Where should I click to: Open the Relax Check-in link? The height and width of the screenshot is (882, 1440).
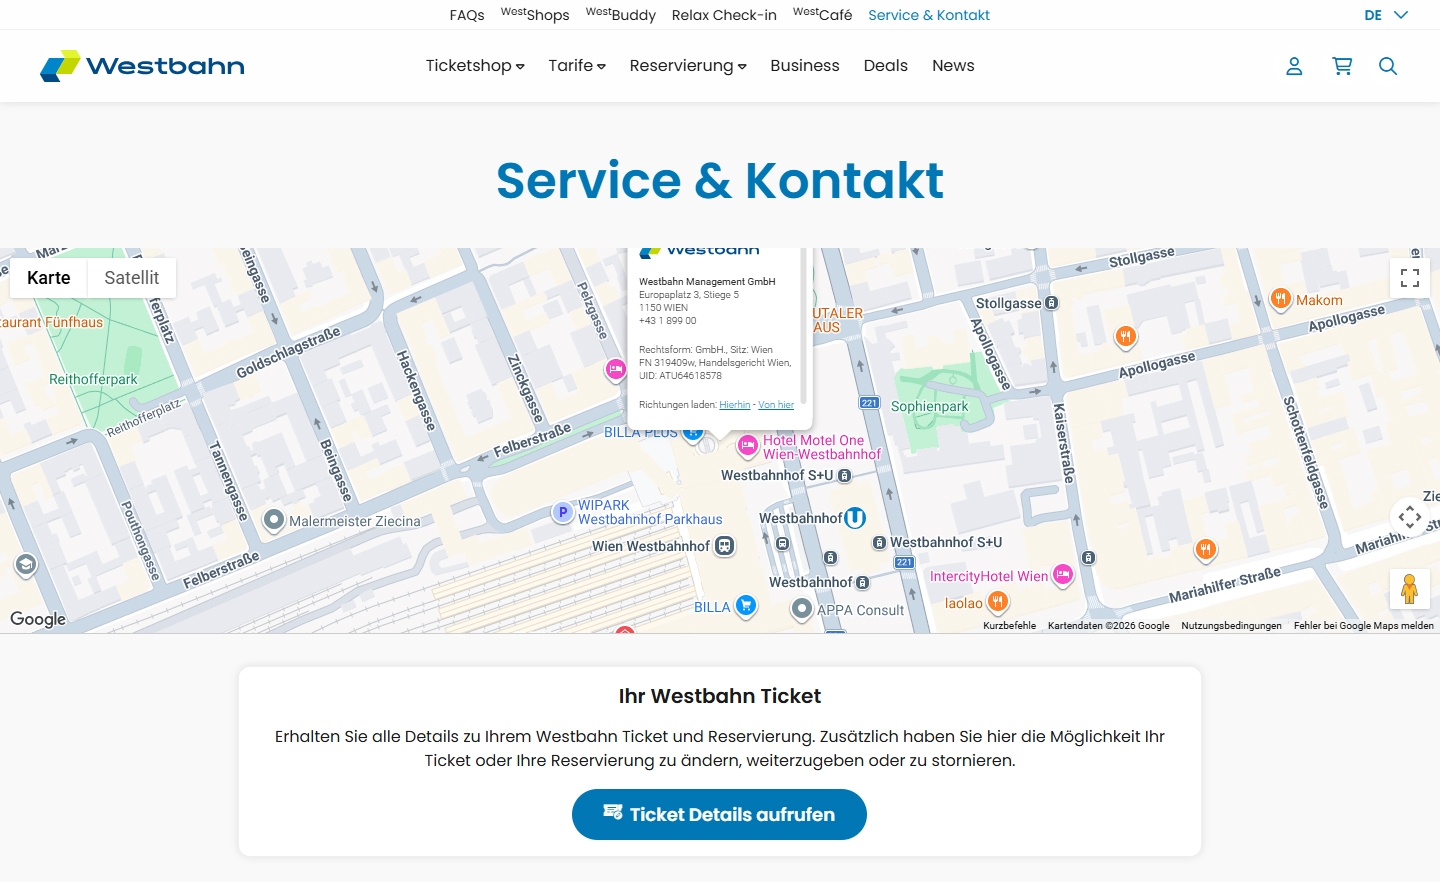tap(724, 15)
